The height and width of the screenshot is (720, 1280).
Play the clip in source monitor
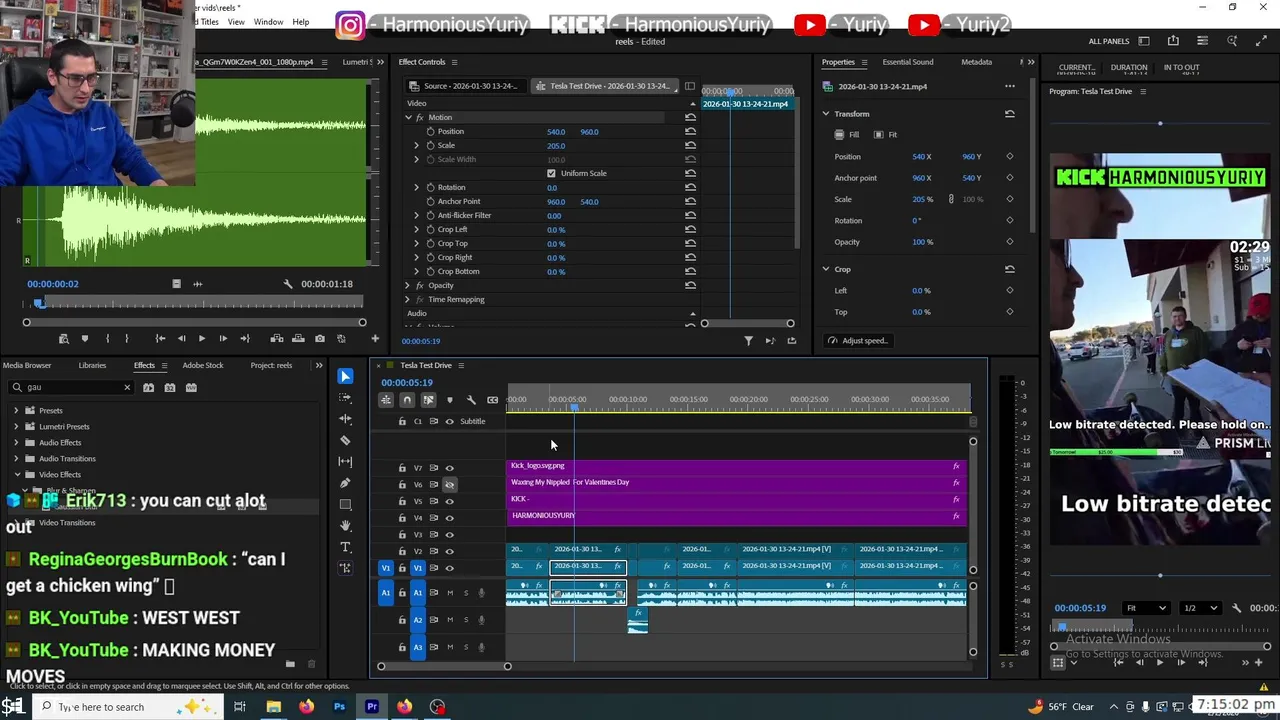pyautogui.click(x=202, y=339)
